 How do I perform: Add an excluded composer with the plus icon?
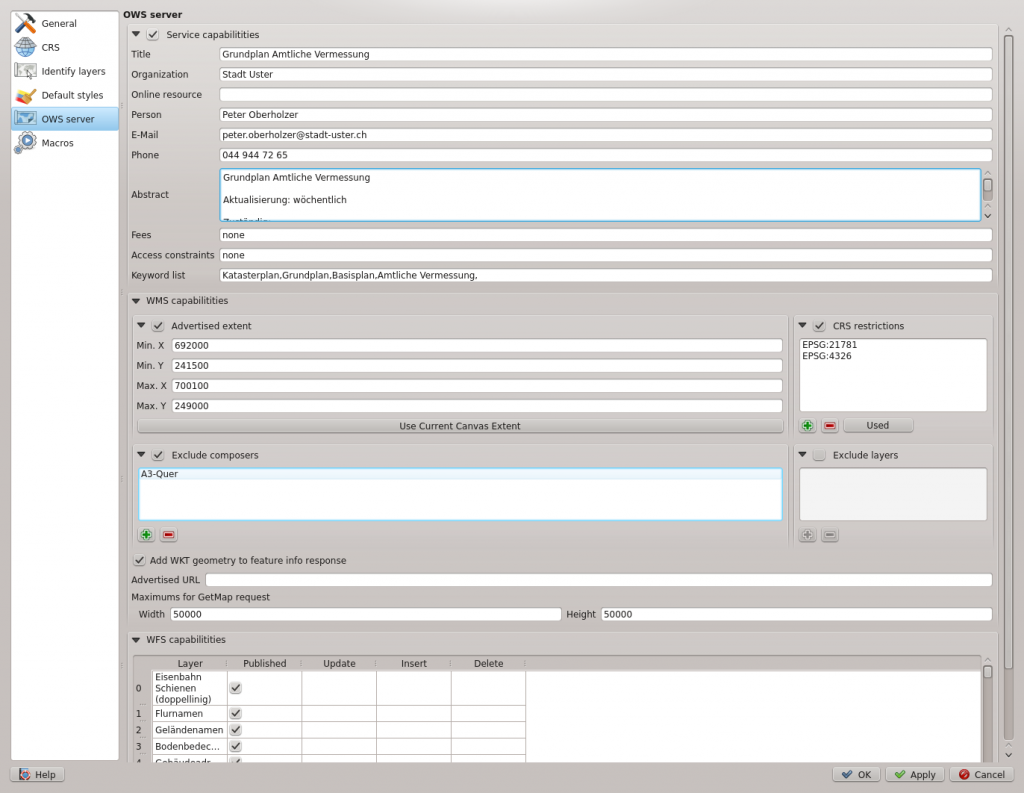145,534
